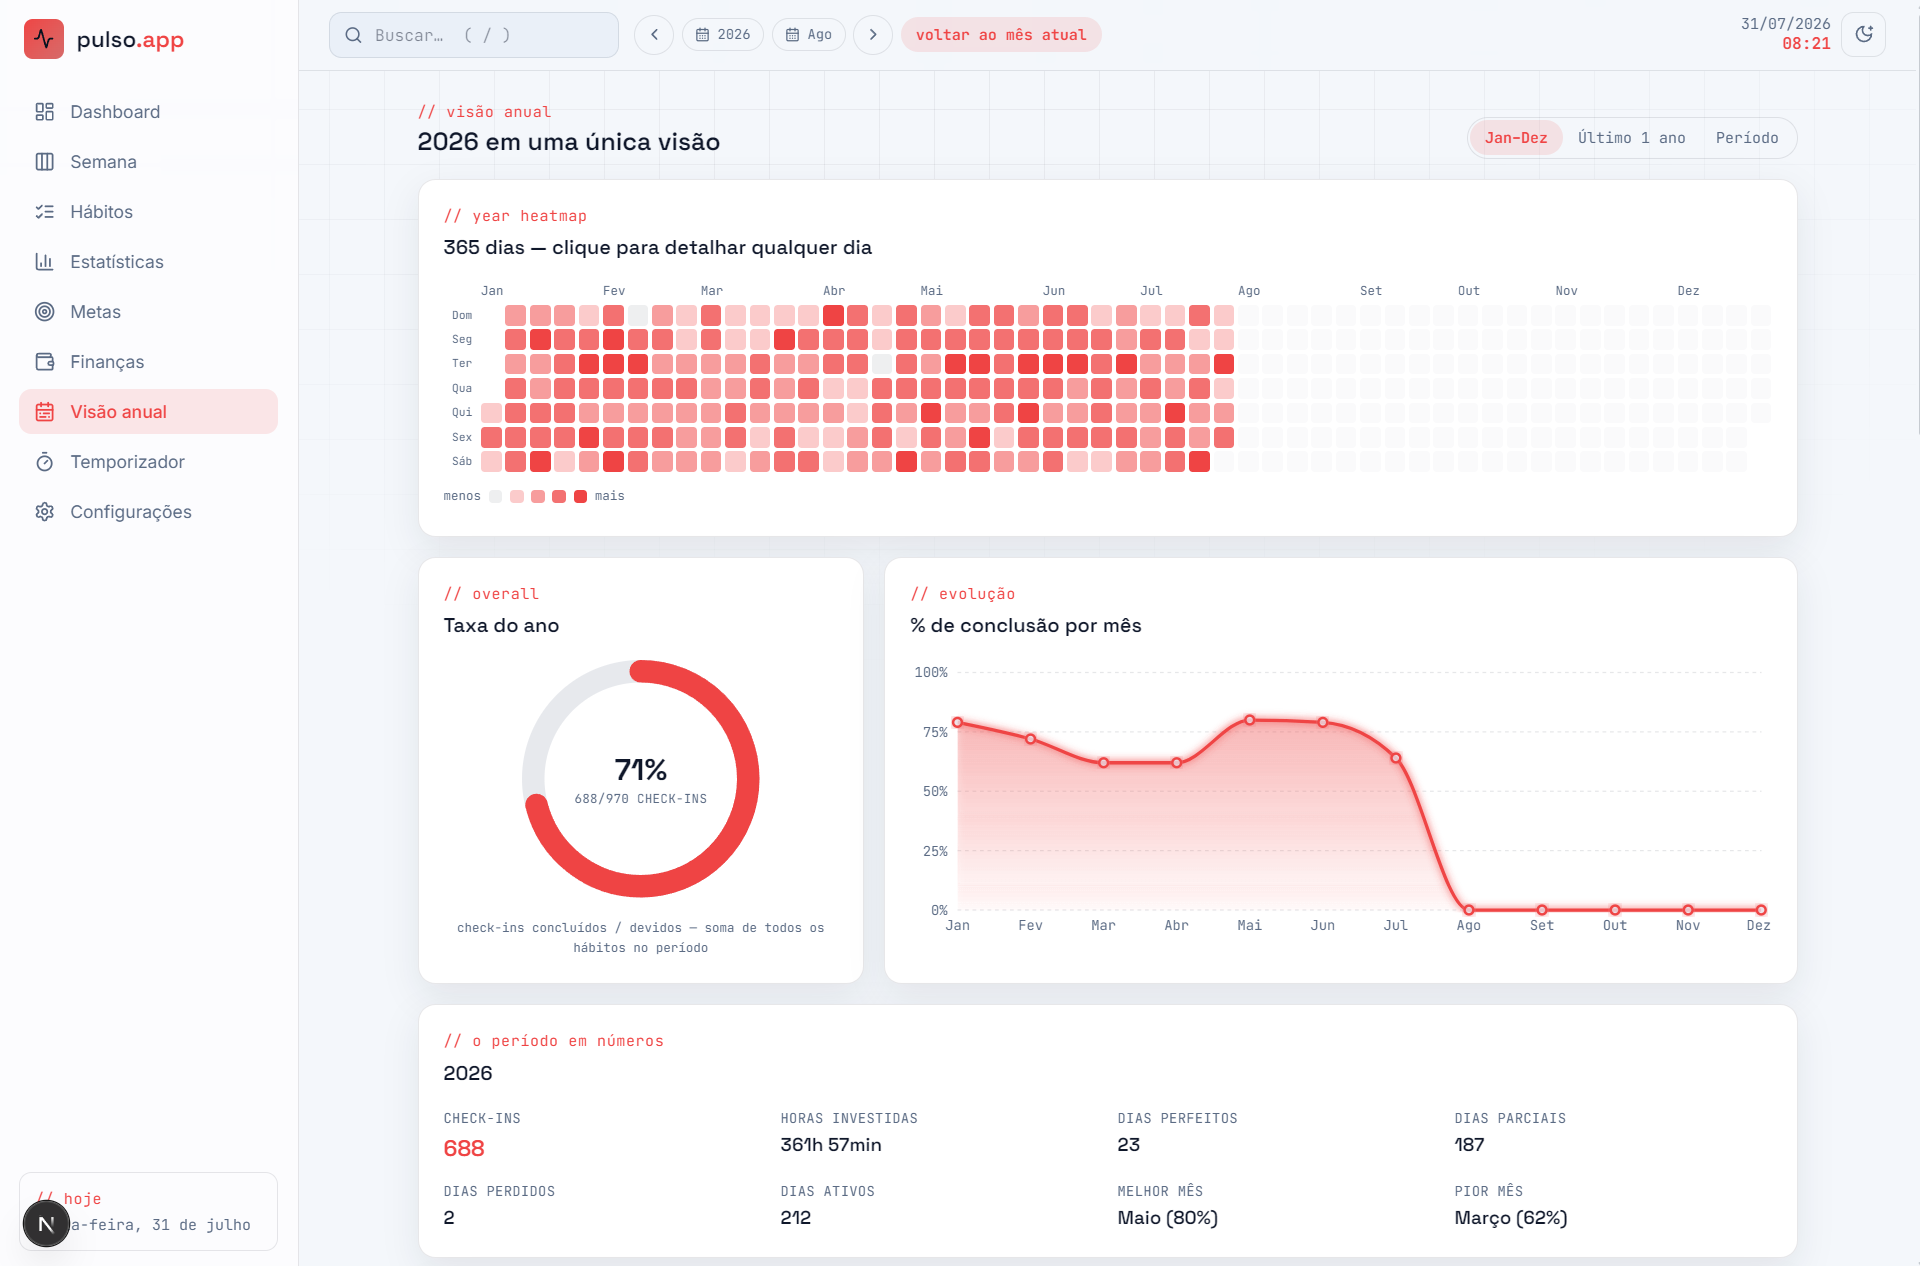The width and height of the screenshot is (1920, 1266).
Task: Click the Jan data point on chart
Action: pos(957,722)
